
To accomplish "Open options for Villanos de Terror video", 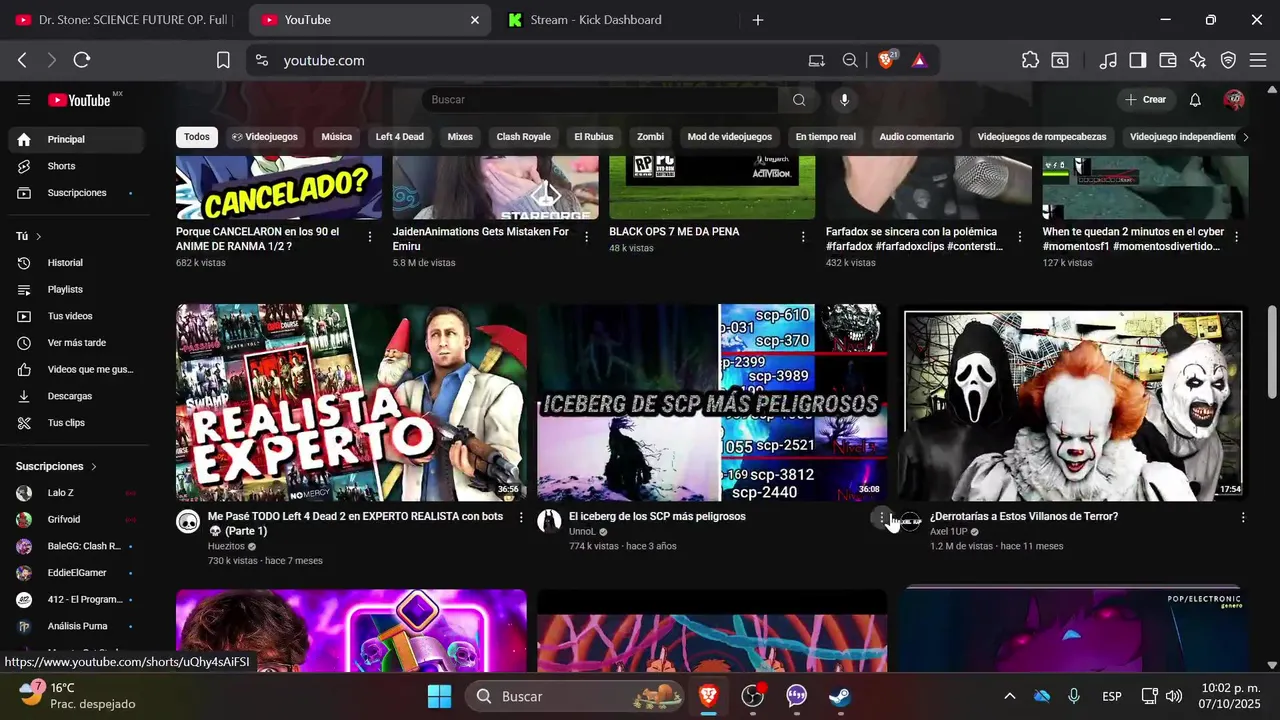I will [x=1243, y=517].
